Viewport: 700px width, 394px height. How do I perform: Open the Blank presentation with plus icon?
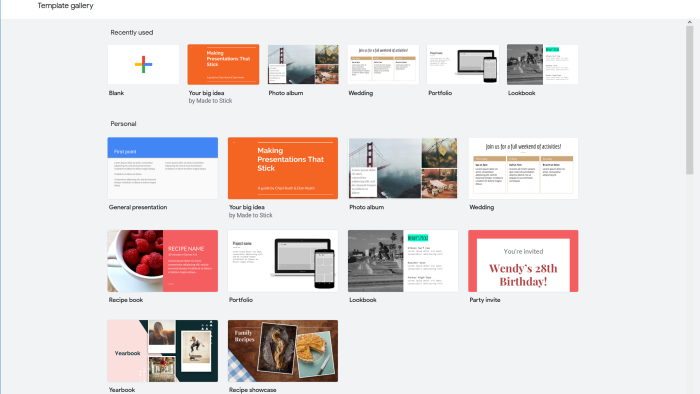click(x=143, y=64)
